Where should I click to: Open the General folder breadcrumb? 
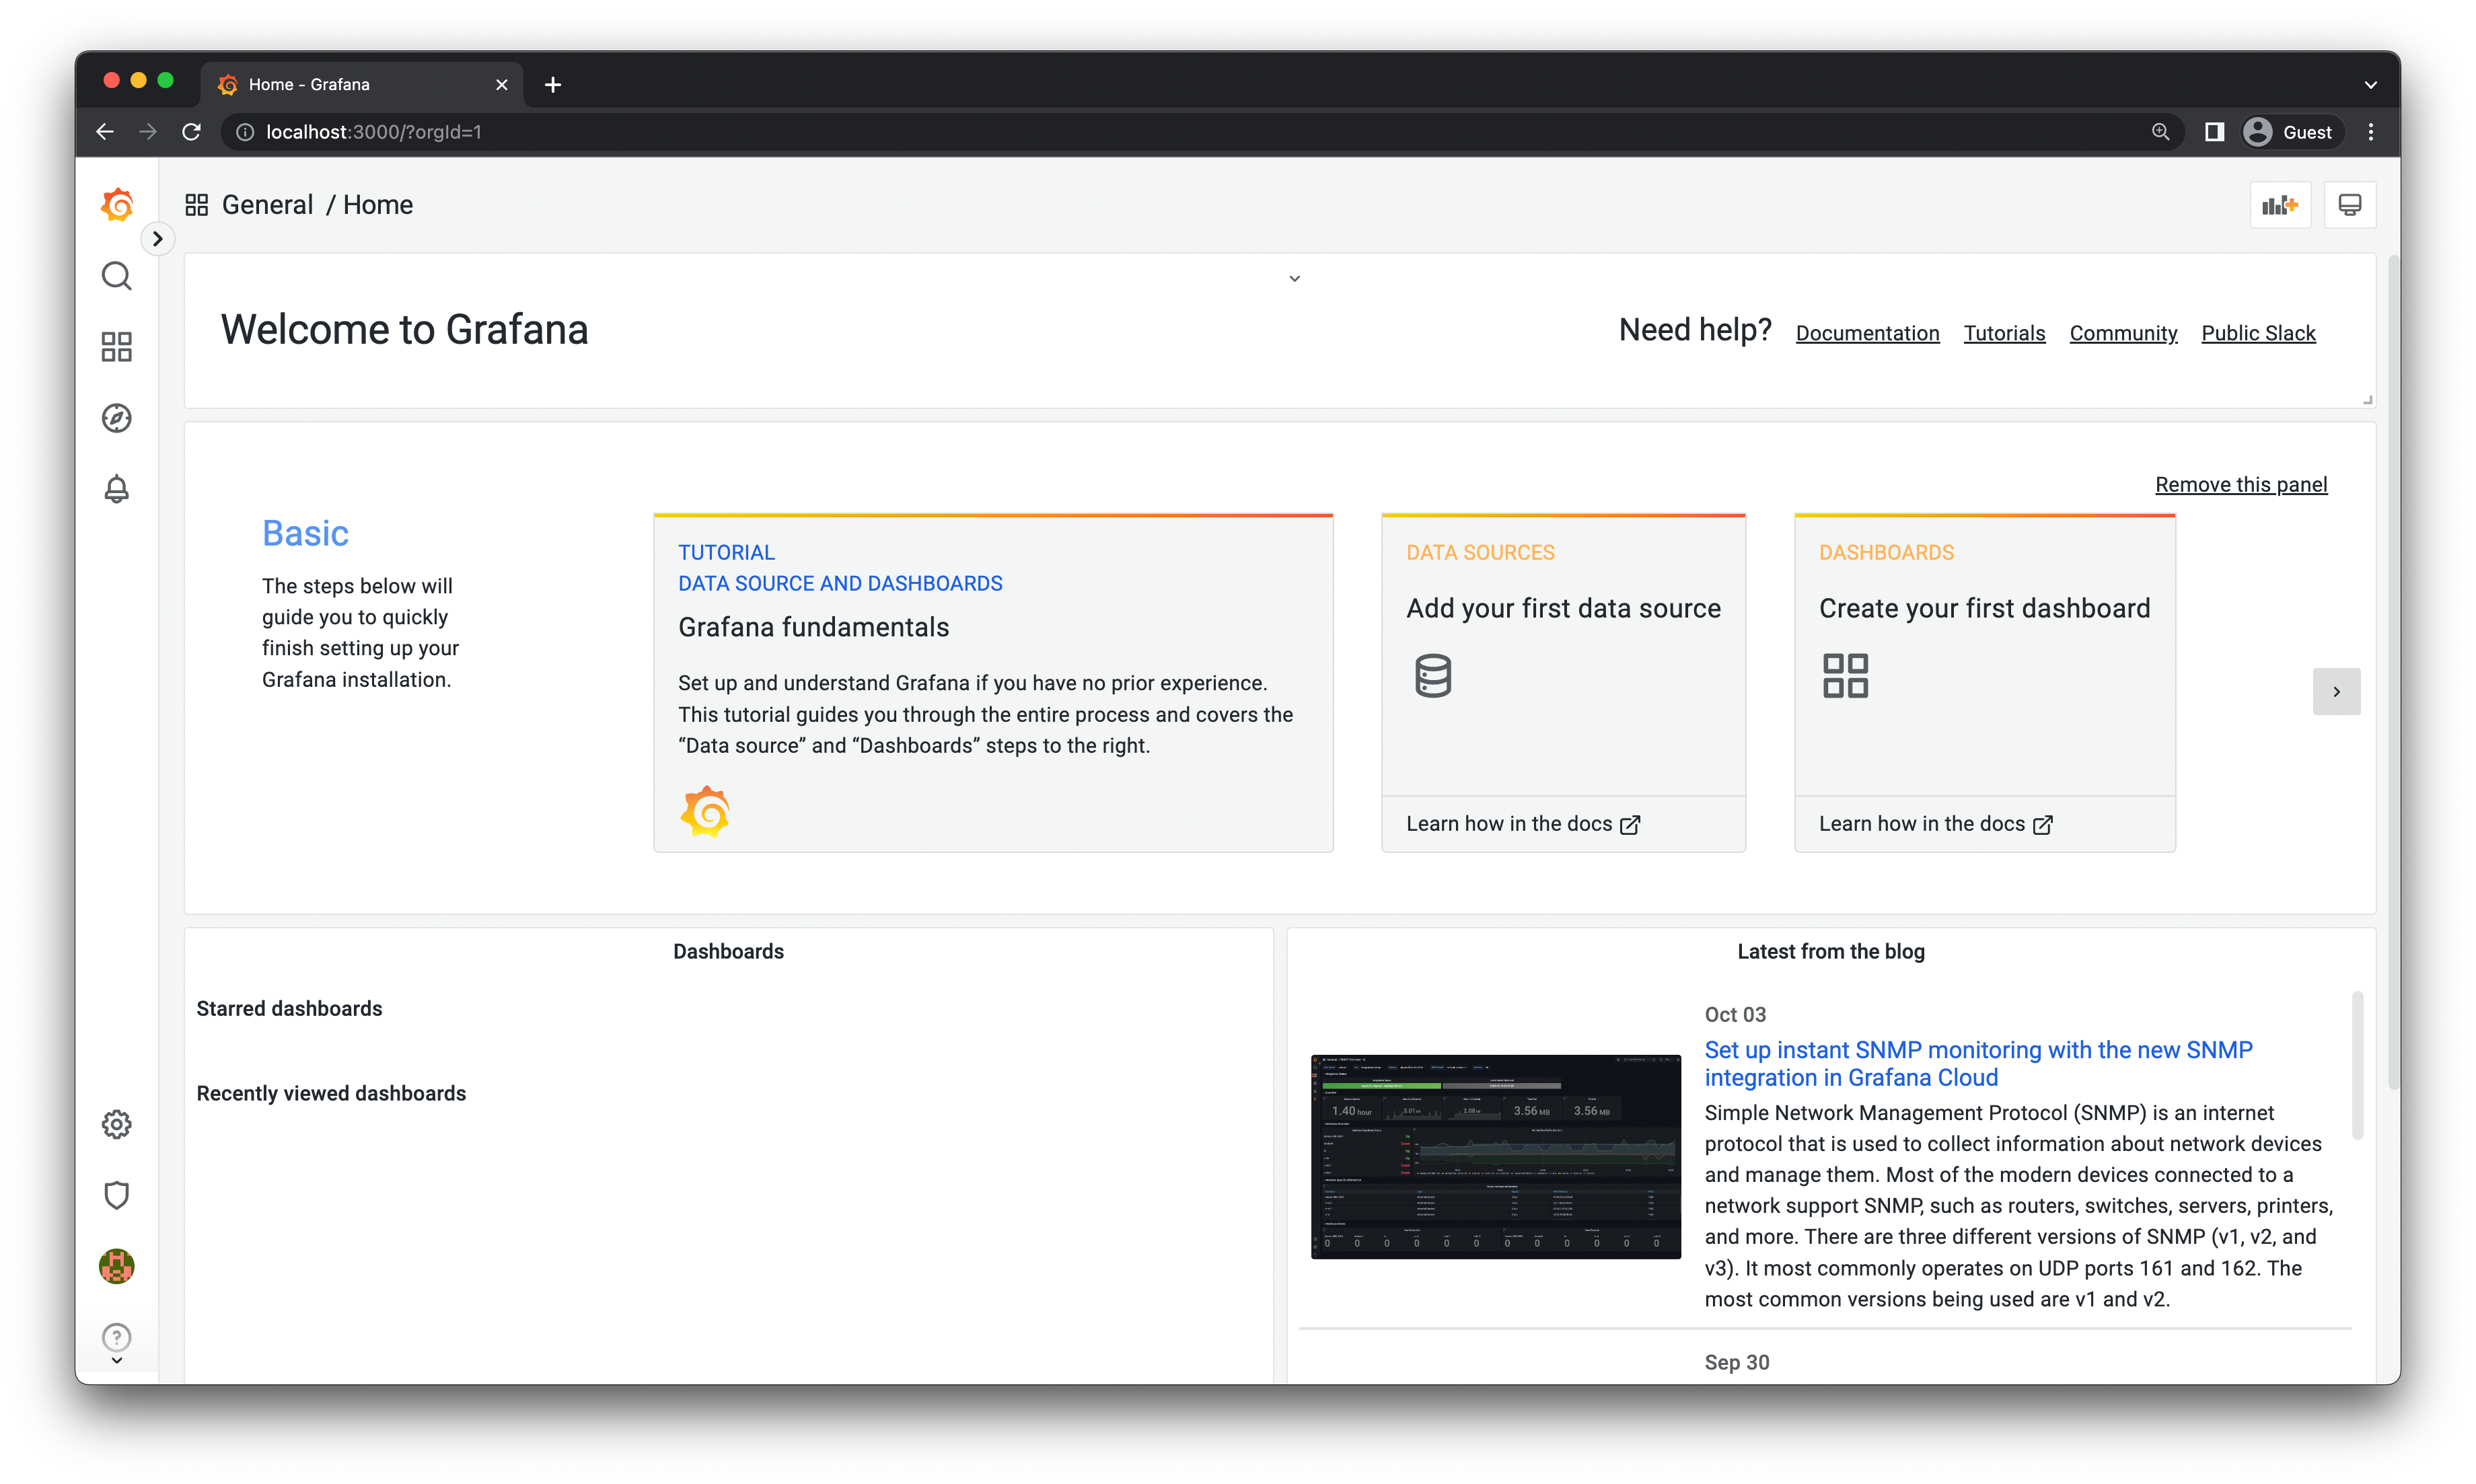267,205
